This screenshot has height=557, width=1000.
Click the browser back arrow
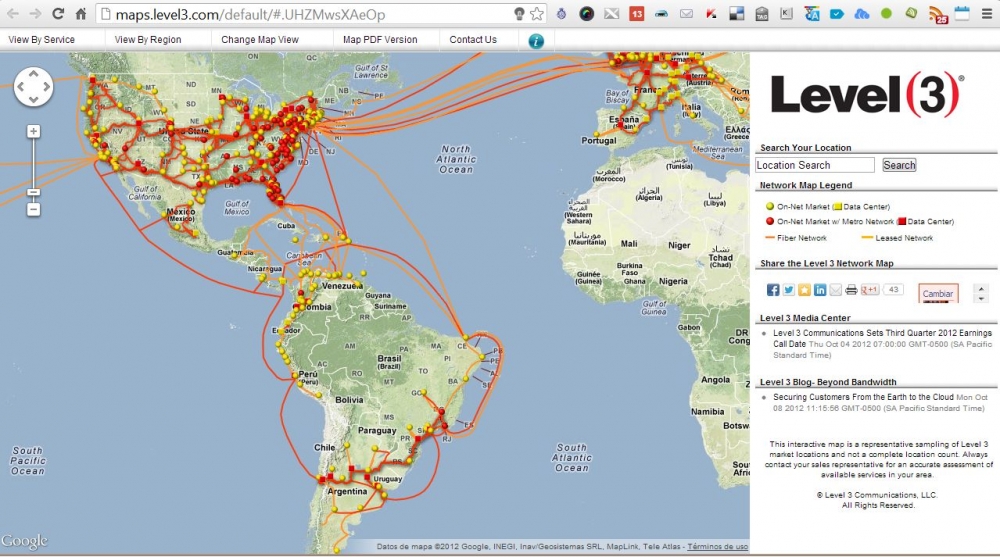(x=12, y=13)
